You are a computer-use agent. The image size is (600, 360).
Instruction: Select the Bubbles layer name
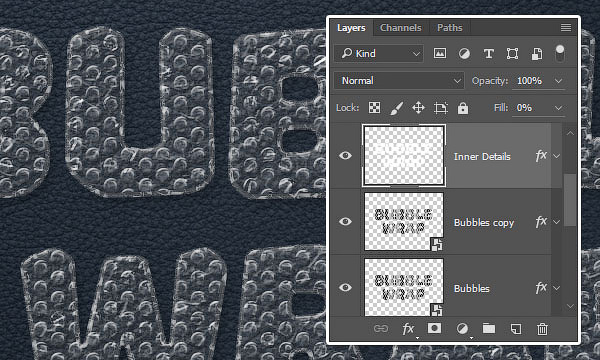pos(471,288)
